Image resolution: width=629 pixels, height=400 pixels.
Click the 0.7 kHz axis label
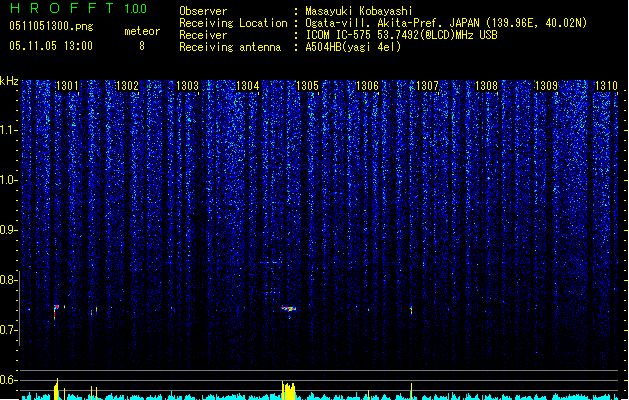(x=8, y=330)
